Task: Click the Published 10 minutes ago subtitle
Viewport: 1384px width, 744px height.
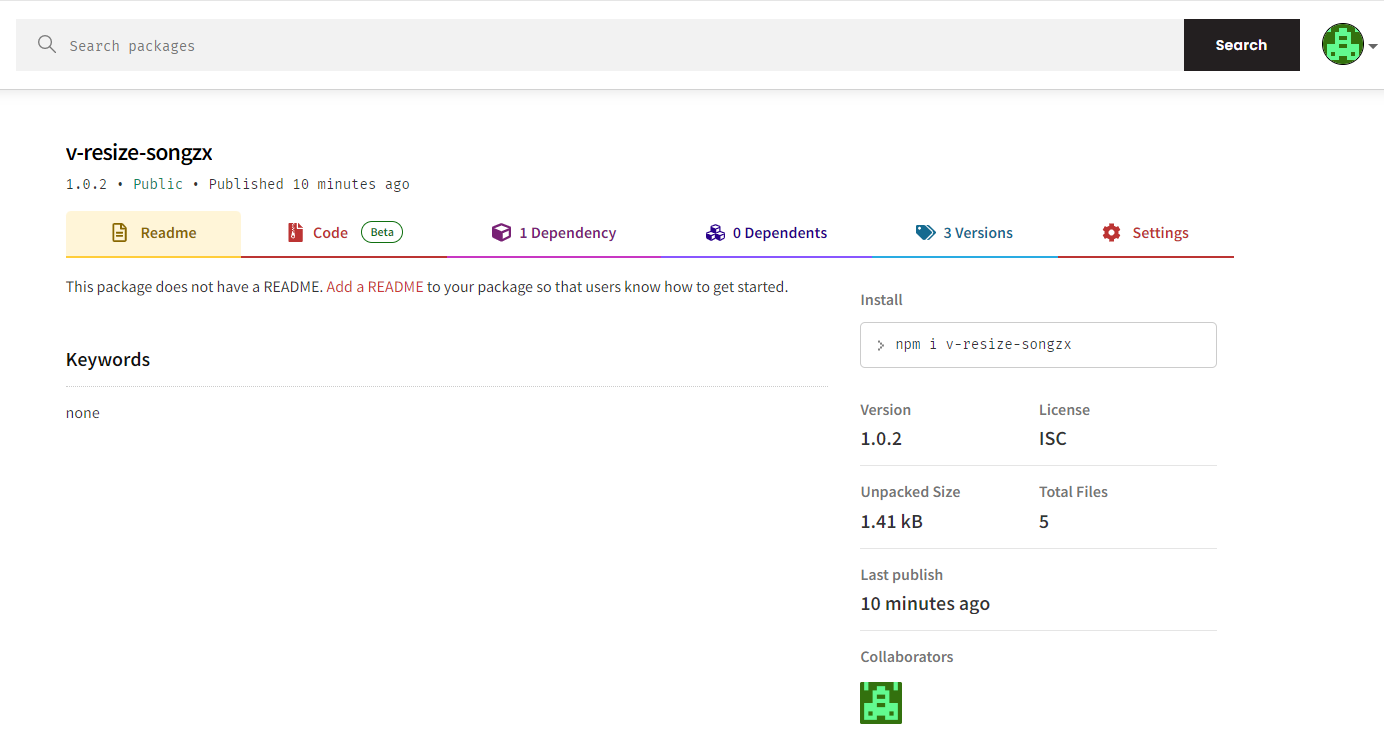Action: [x=309, y=184]
